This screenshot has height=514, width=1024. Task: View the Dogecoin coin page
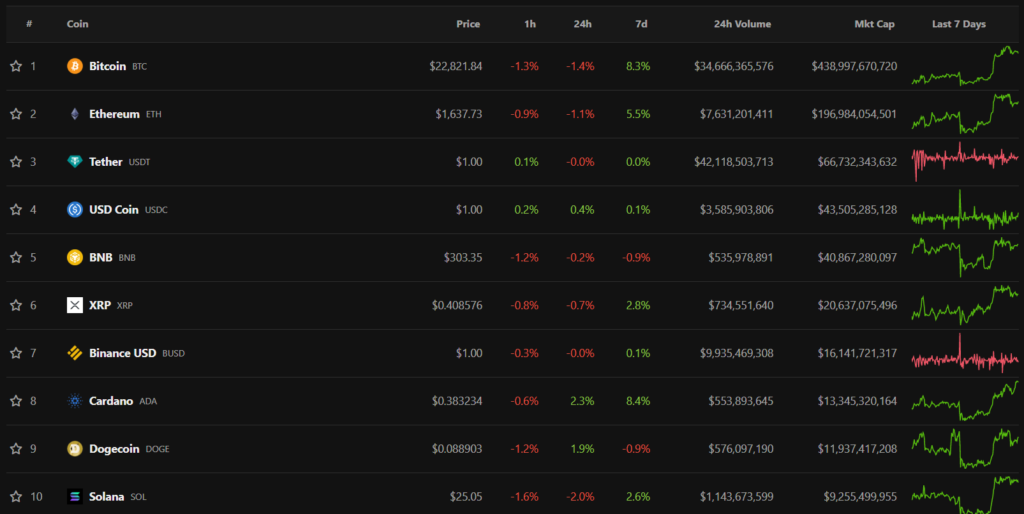pos(114,449)
